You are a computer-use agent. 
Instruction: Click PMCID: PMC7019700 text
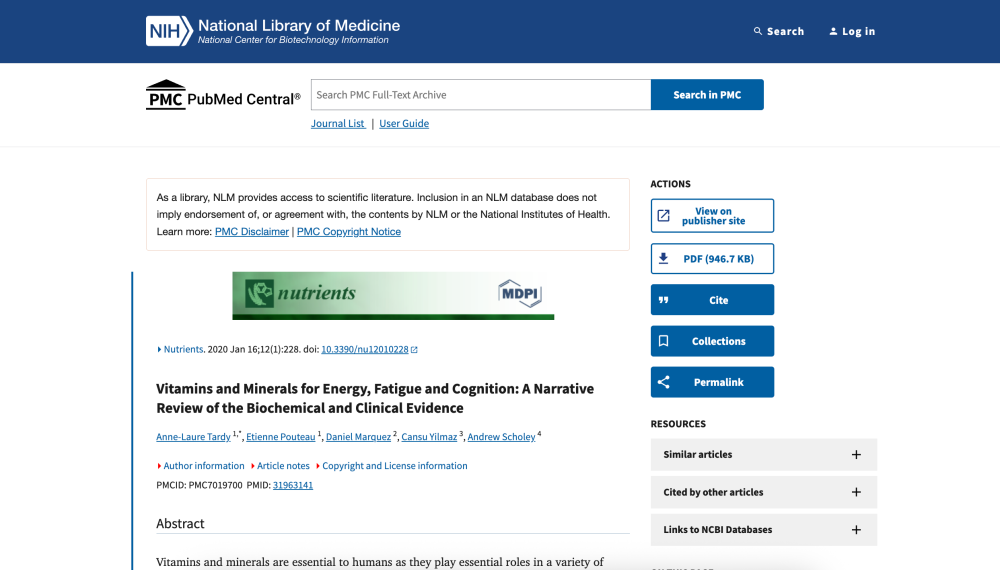tap(199, 485)
